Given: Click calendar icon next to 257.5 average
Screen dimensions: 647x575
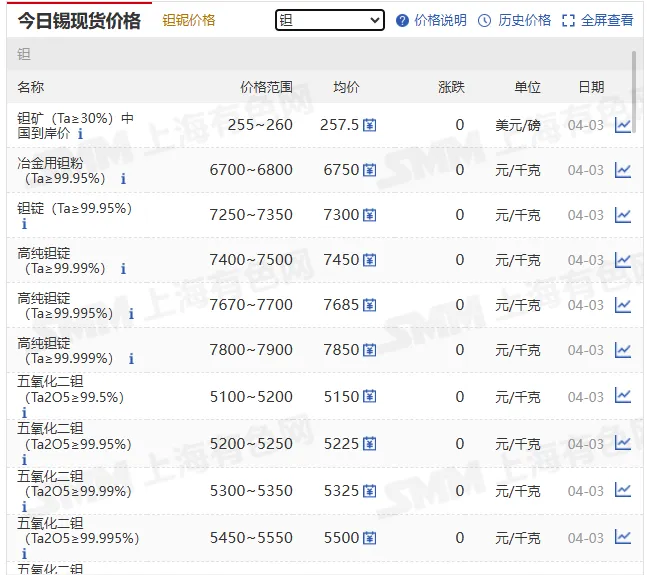Looking at the screenshot, I should pos(369,125).
